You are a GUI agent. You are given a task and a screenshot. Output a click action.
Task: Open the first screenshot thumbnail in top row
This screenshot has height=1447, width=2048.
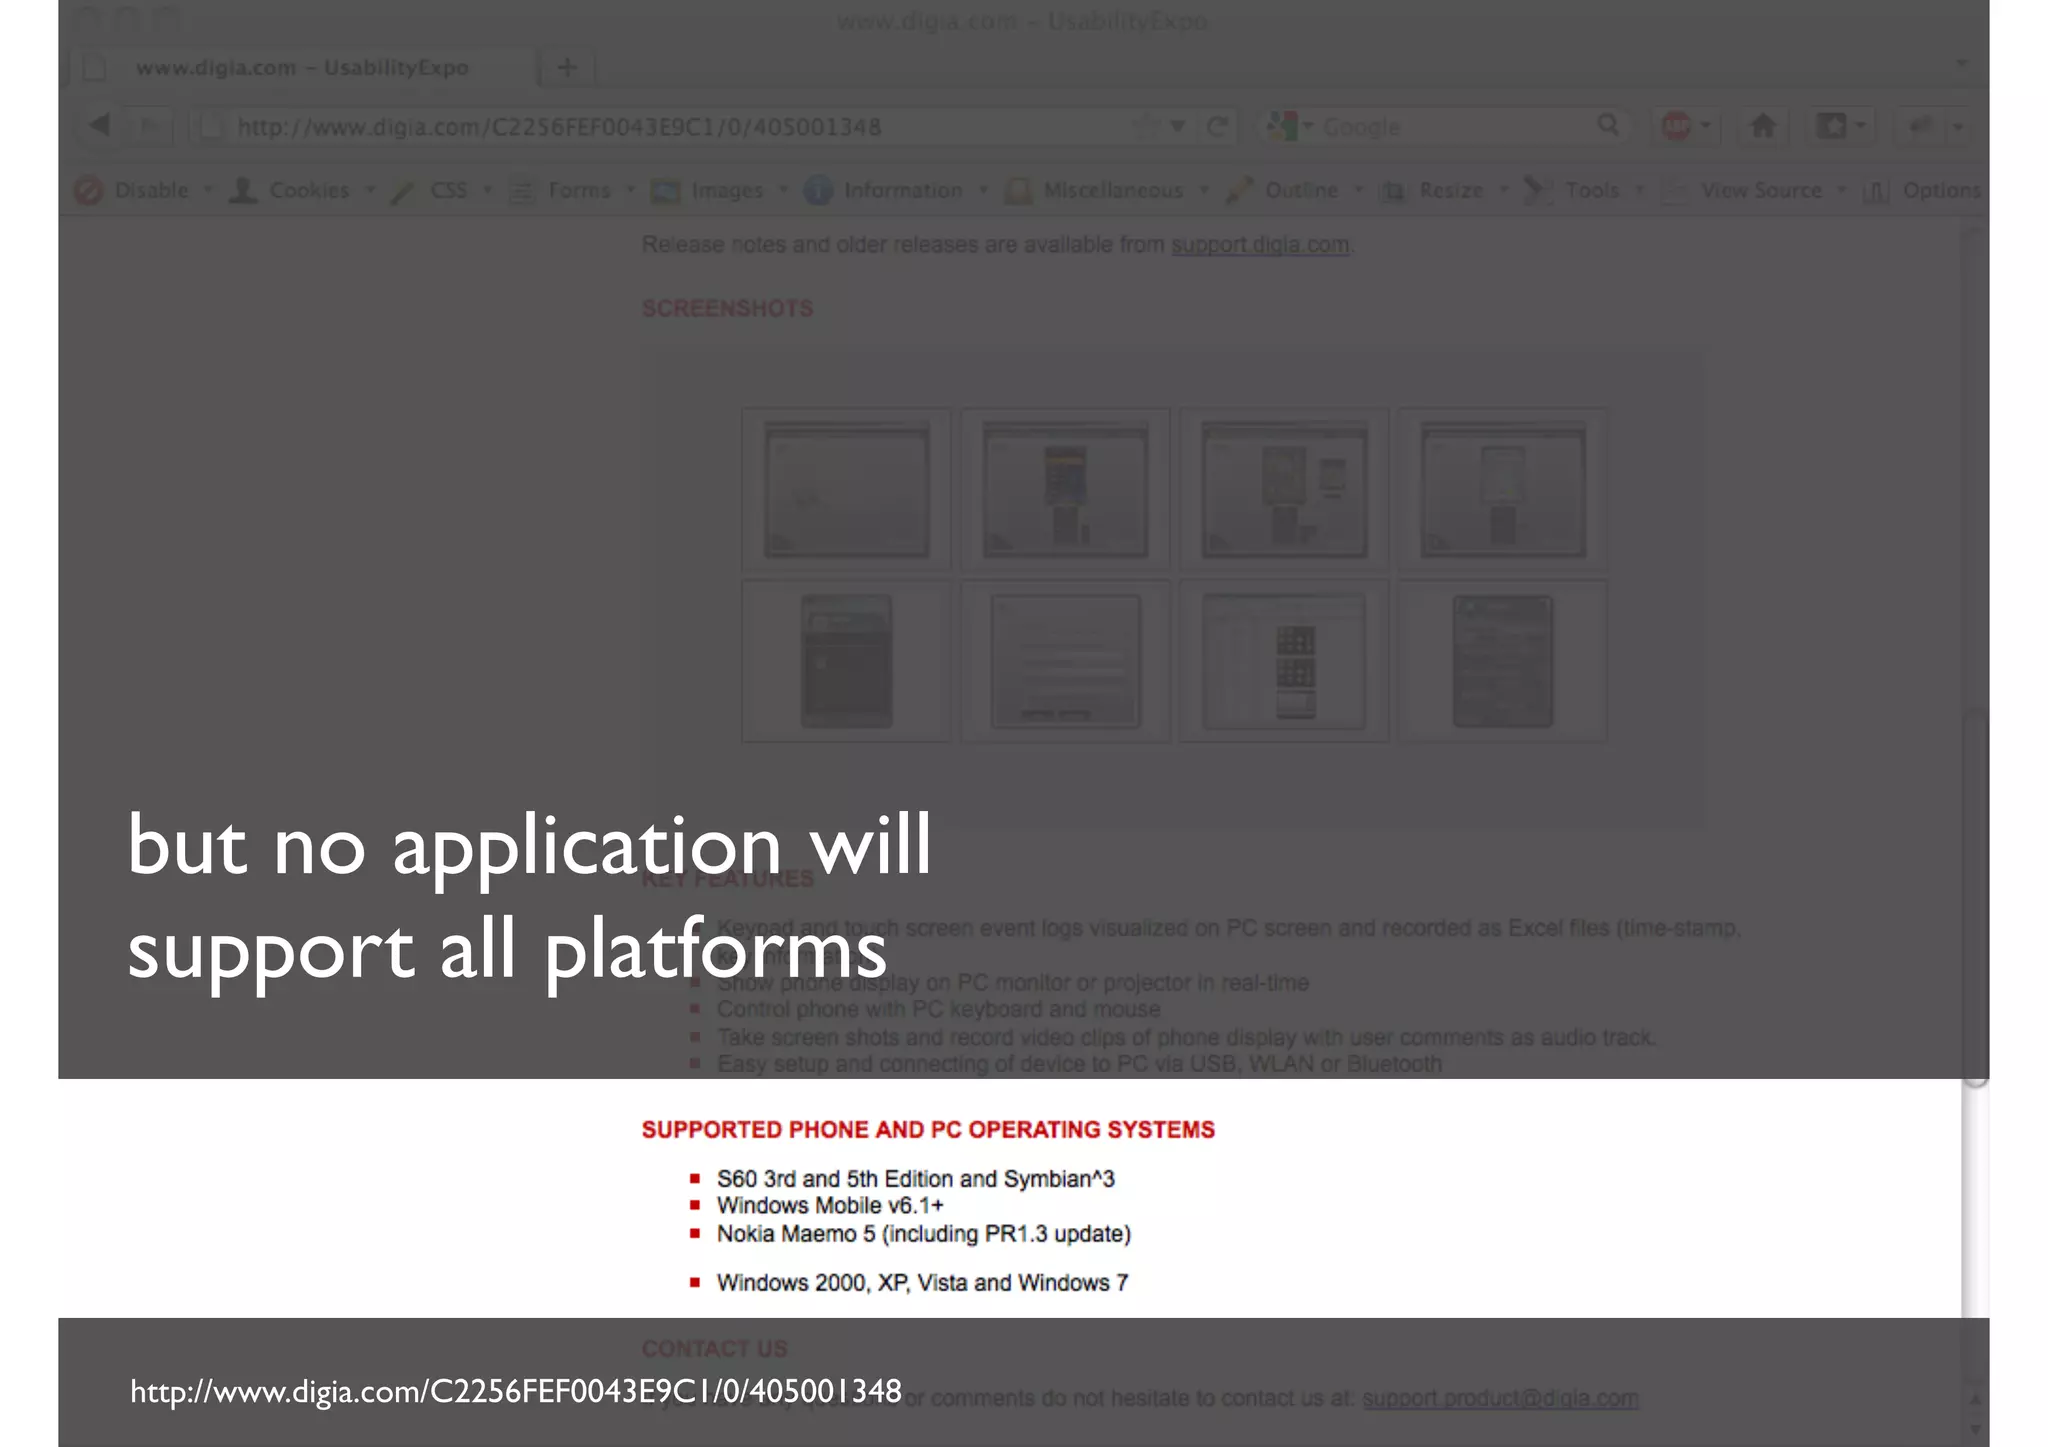846,489
